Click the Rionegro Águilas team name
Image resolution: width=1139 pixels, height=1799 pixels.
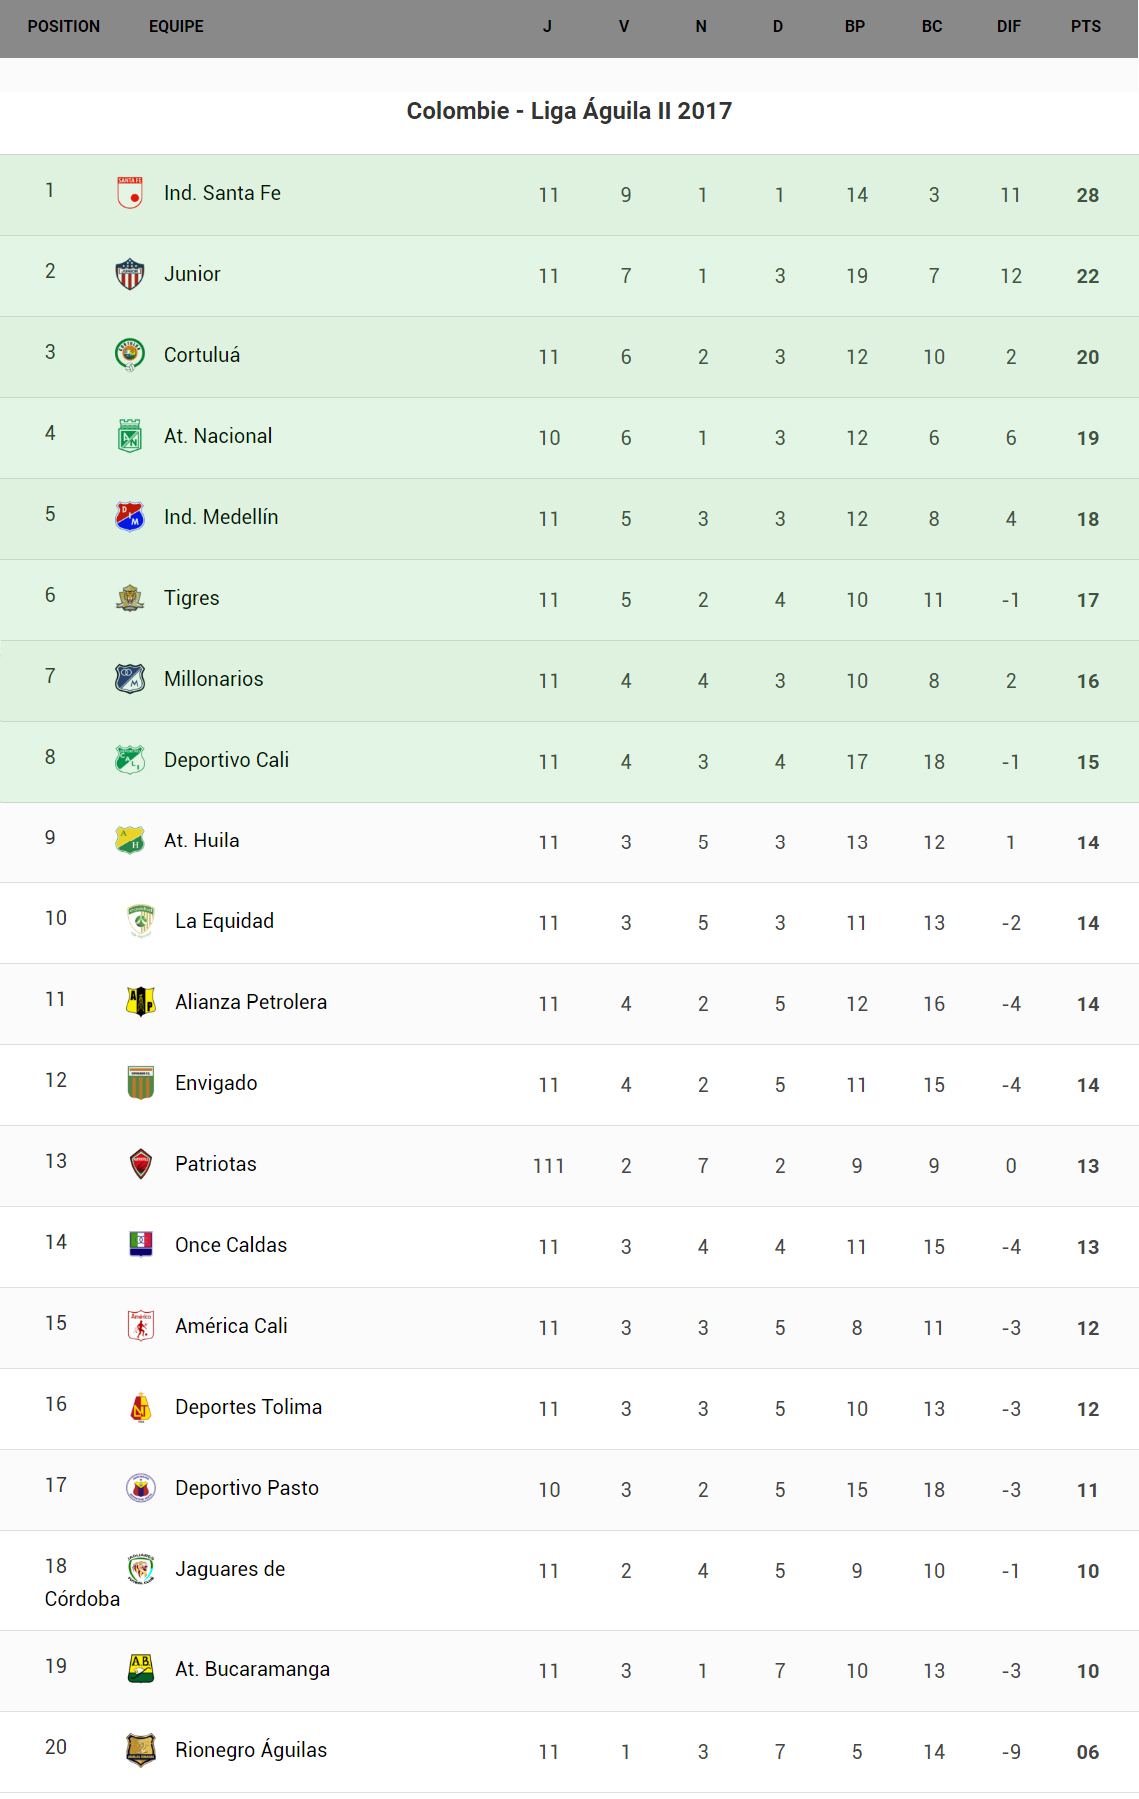click(251, 1750)
